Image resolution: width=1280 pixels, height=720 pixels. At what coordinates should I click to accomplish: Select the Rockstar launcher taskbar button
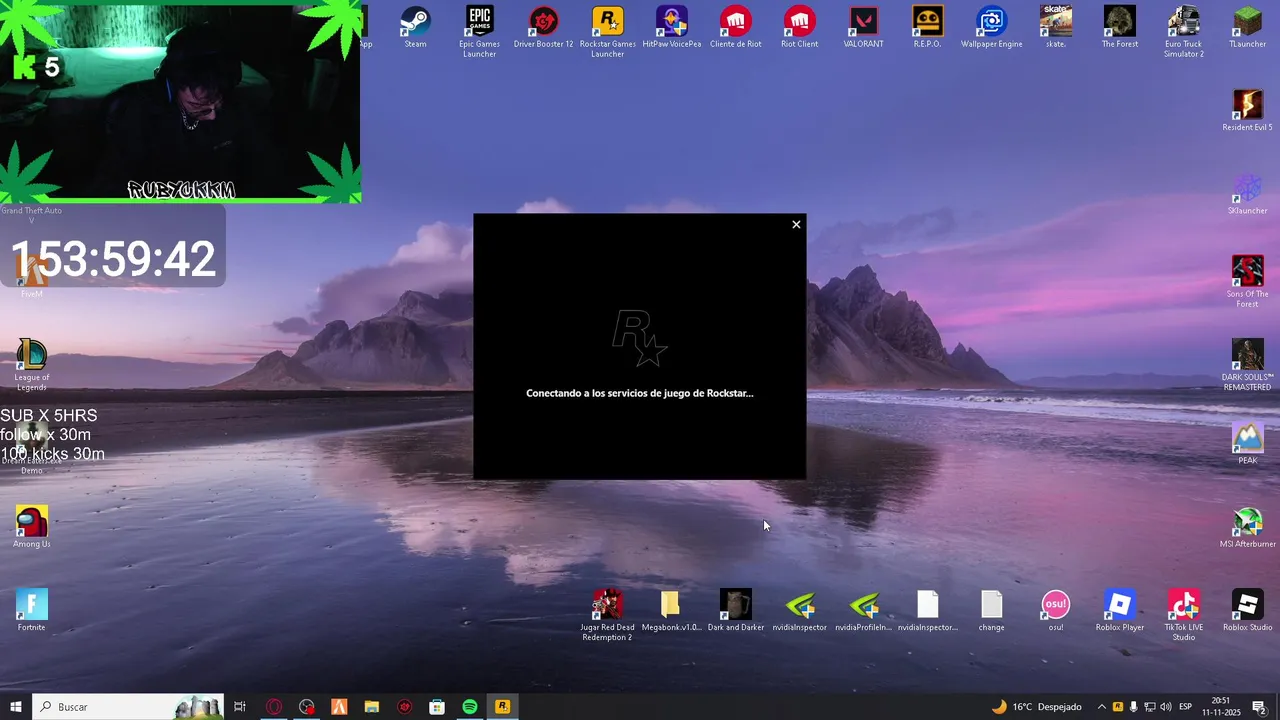[502, 707]
